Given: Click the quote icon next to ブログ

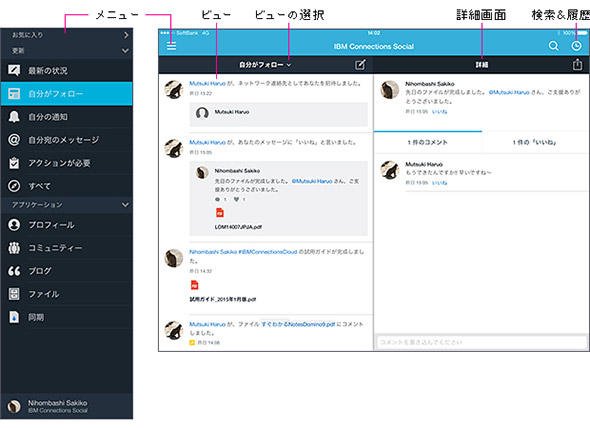Looking at the screenshot, I should pos(14,271).
